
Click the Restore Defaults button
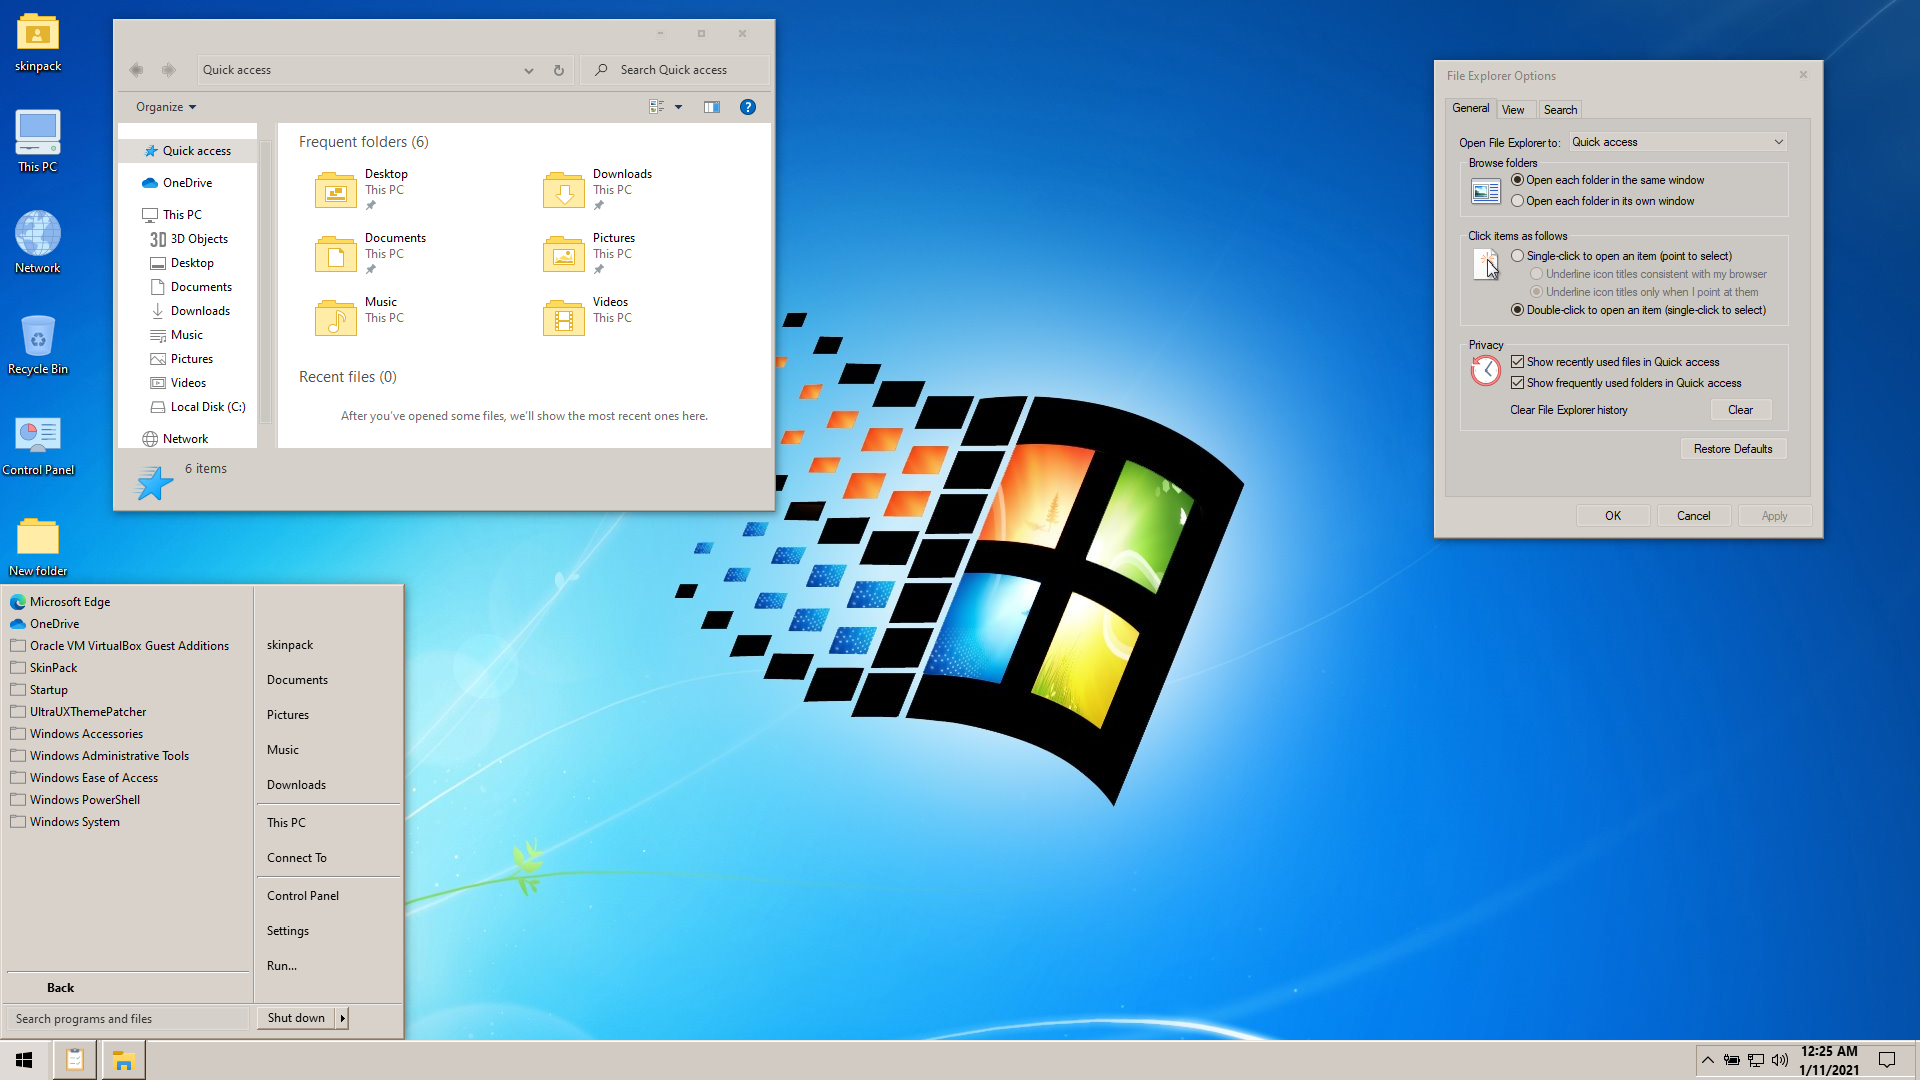[x=1733, y=449]
